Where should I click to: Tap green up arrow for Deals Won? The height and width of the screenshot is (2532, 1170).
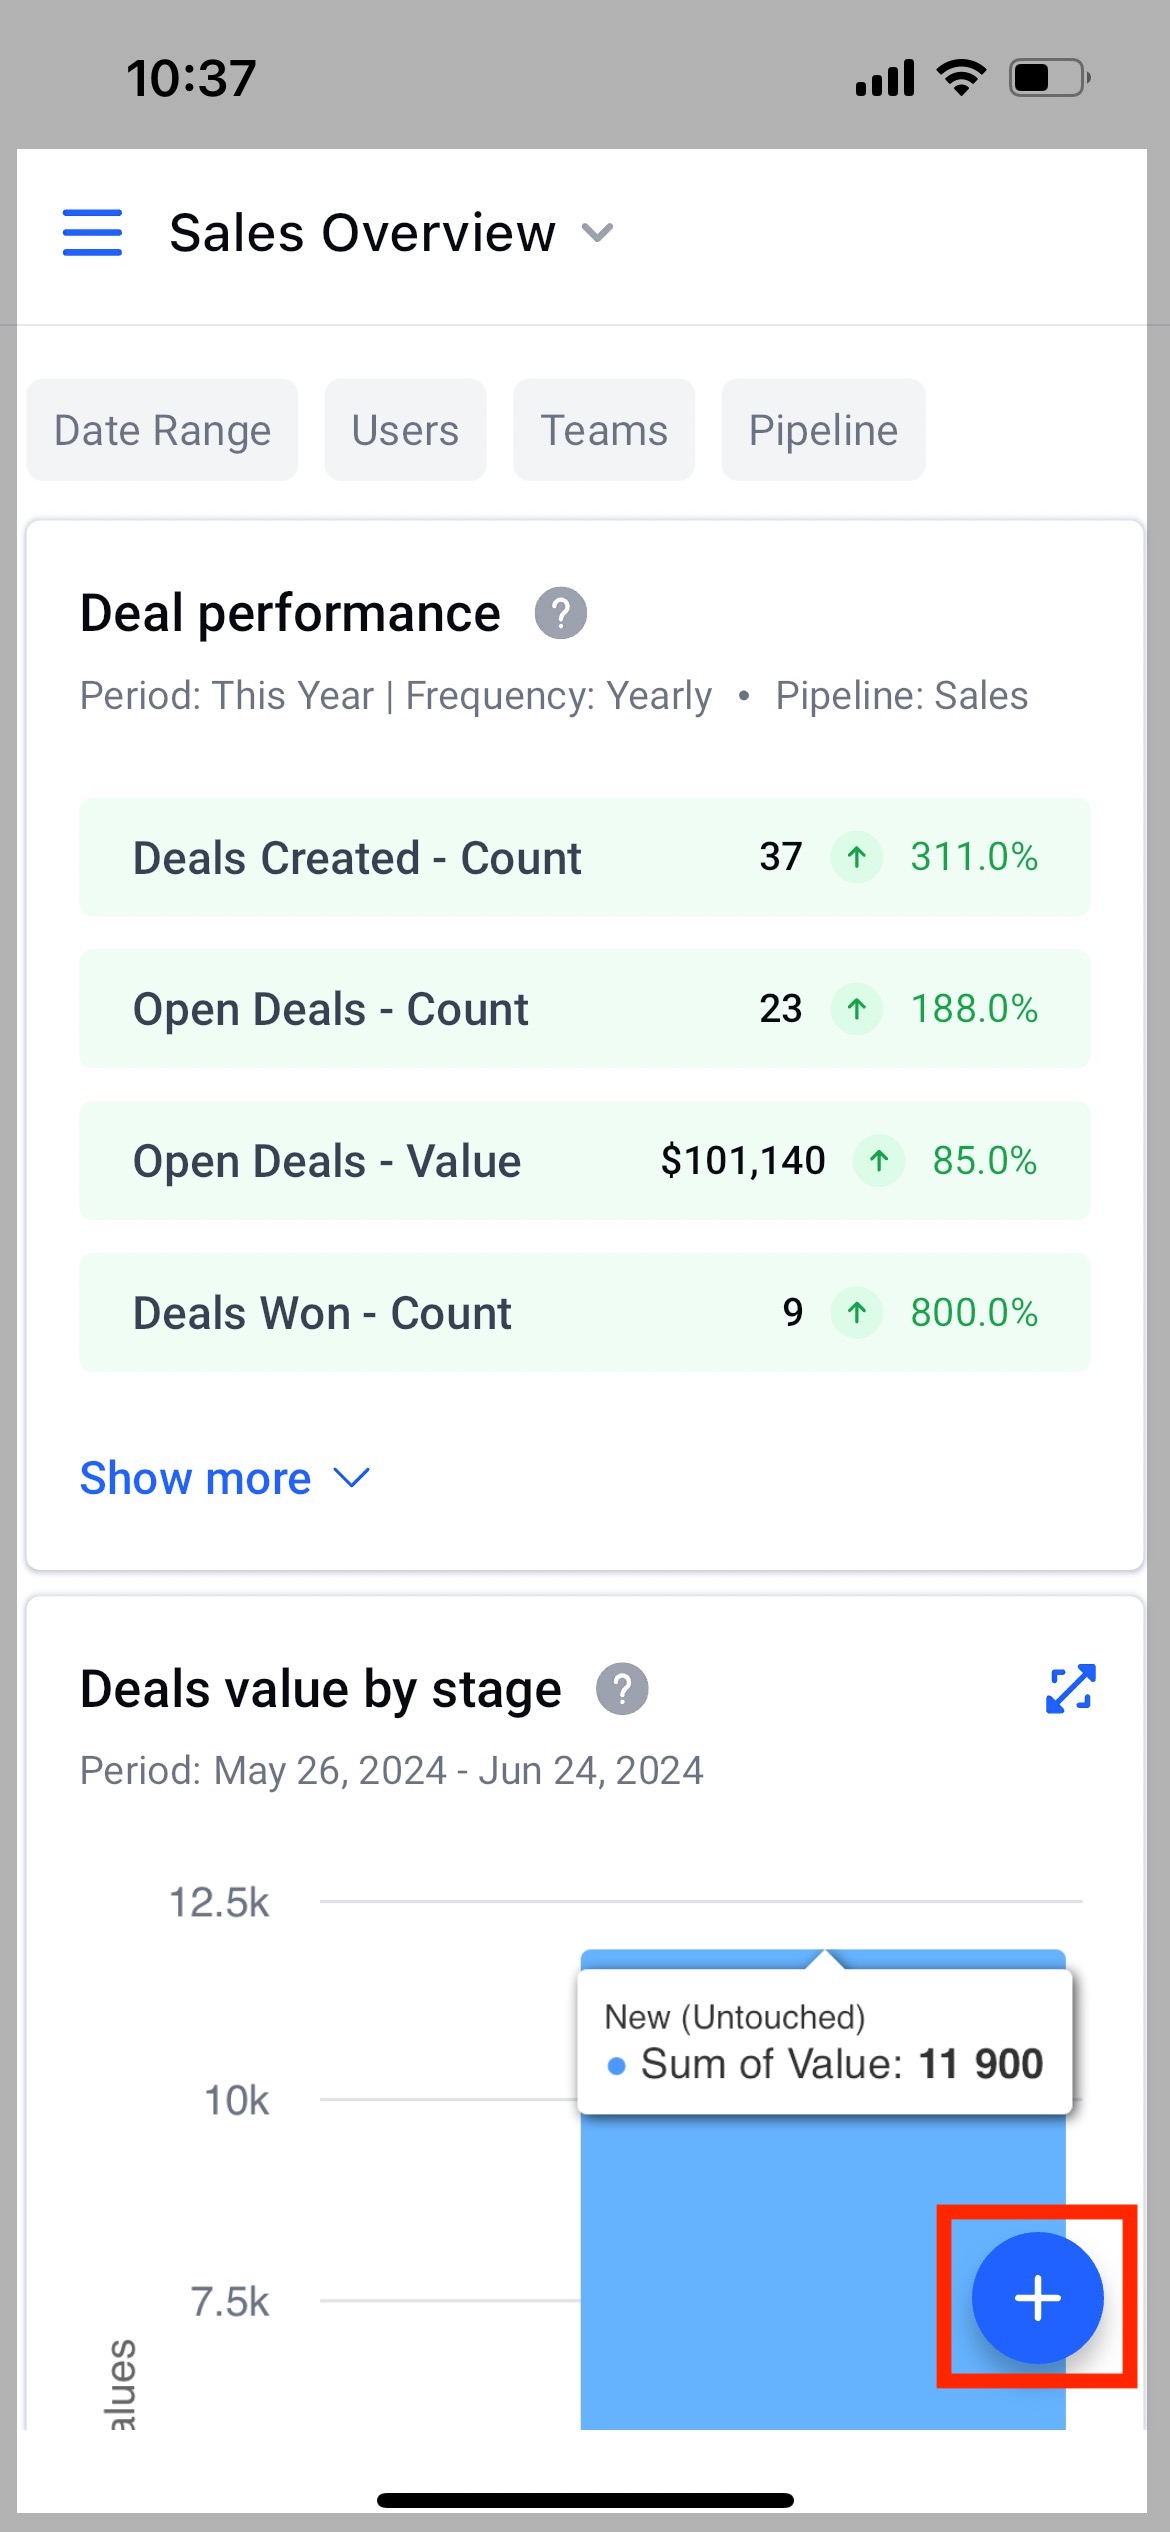[857, 1312]
